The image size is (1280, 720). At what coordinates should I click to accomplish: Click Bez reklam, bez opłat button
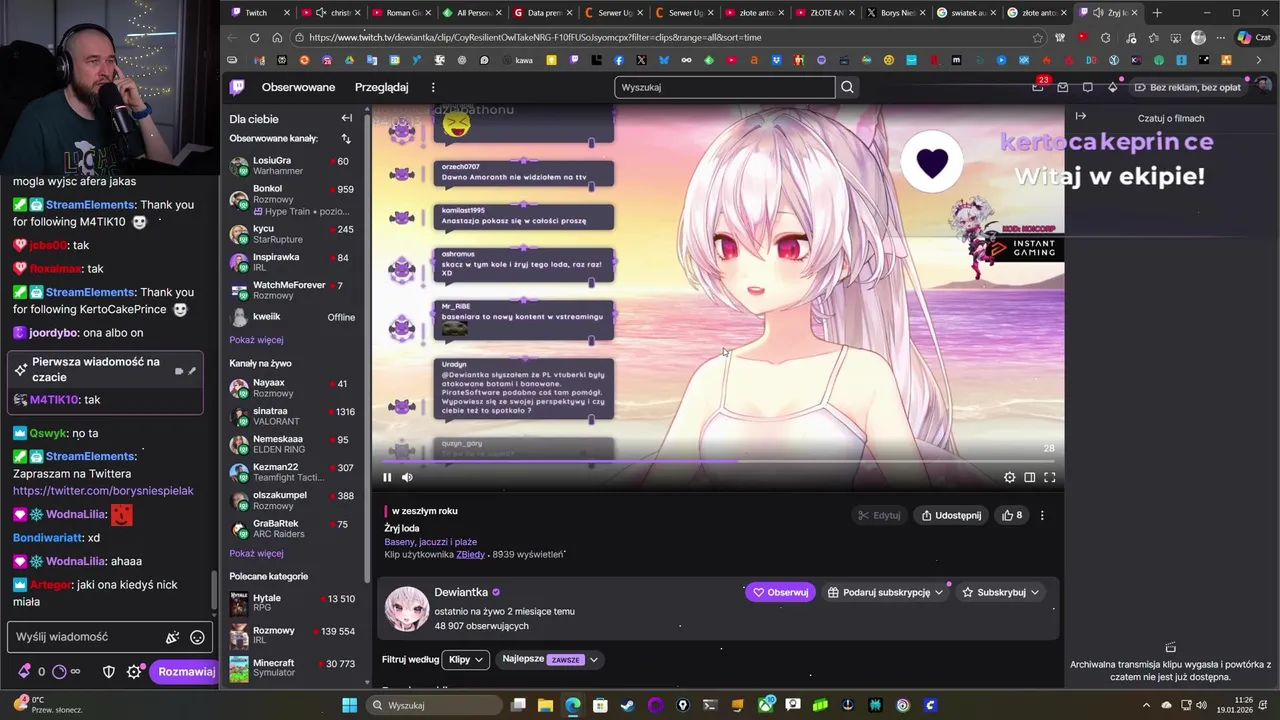(x=1187, y=87)
